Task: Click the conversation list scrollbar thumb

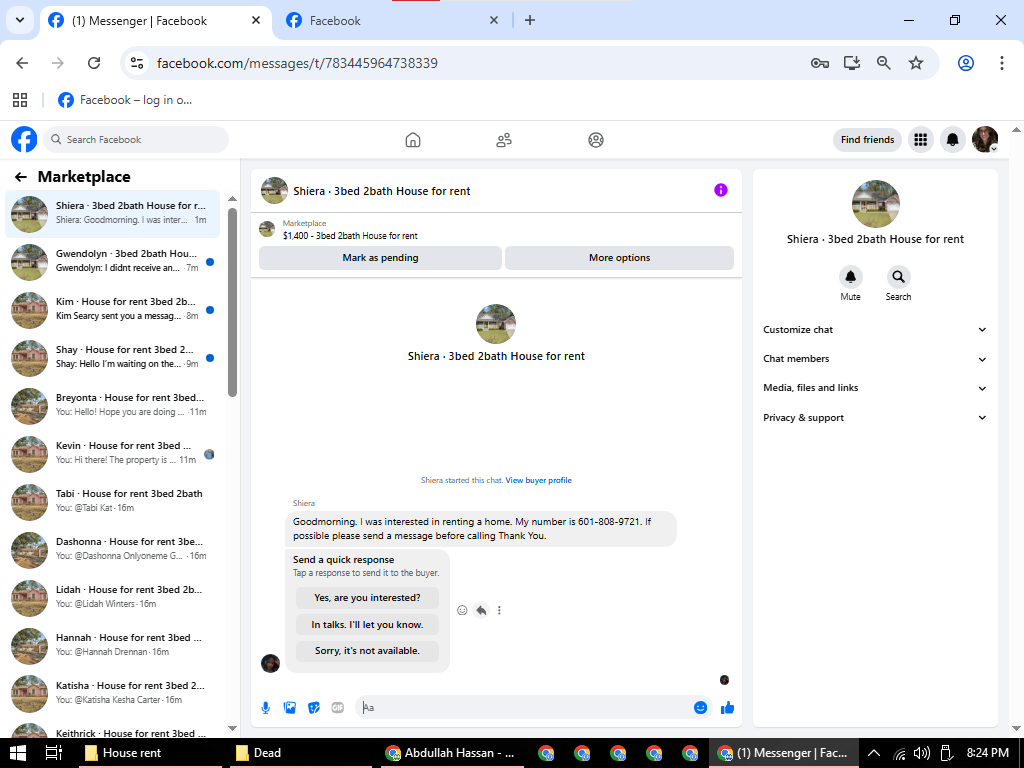Action: pyautogui.click(x=232, y=302)
